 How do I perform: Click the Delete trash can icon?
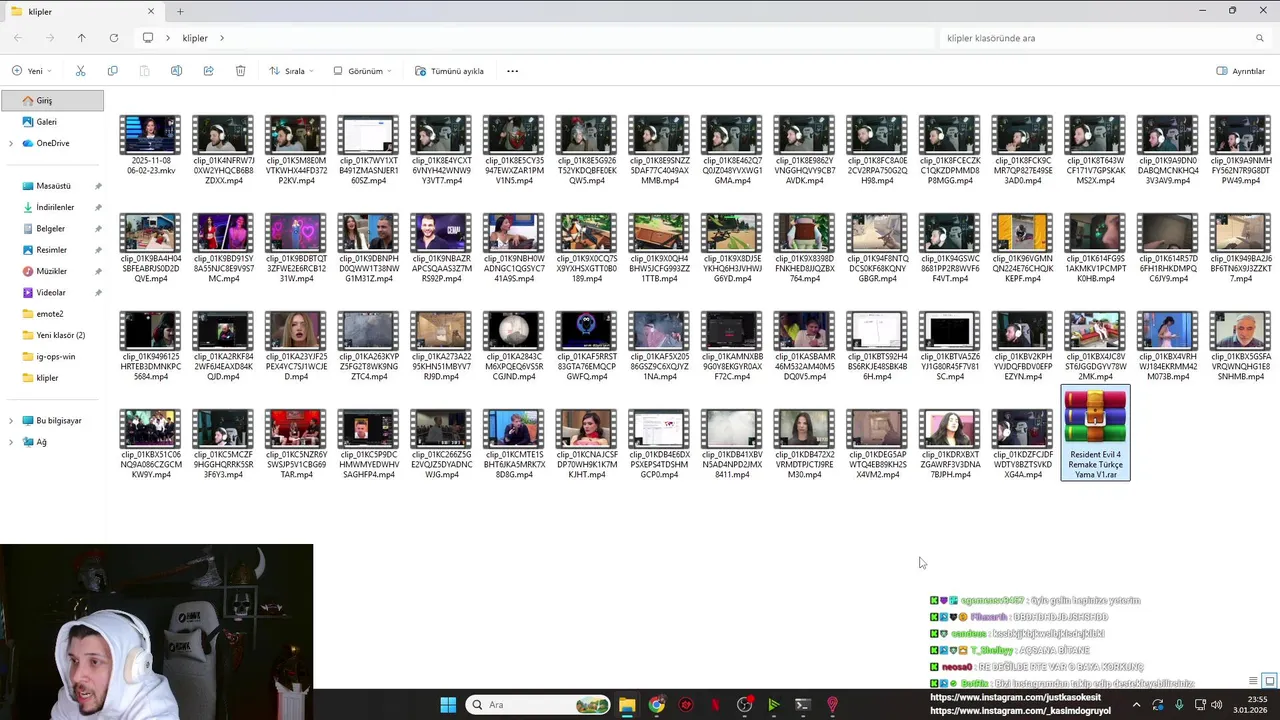(240, 71)
